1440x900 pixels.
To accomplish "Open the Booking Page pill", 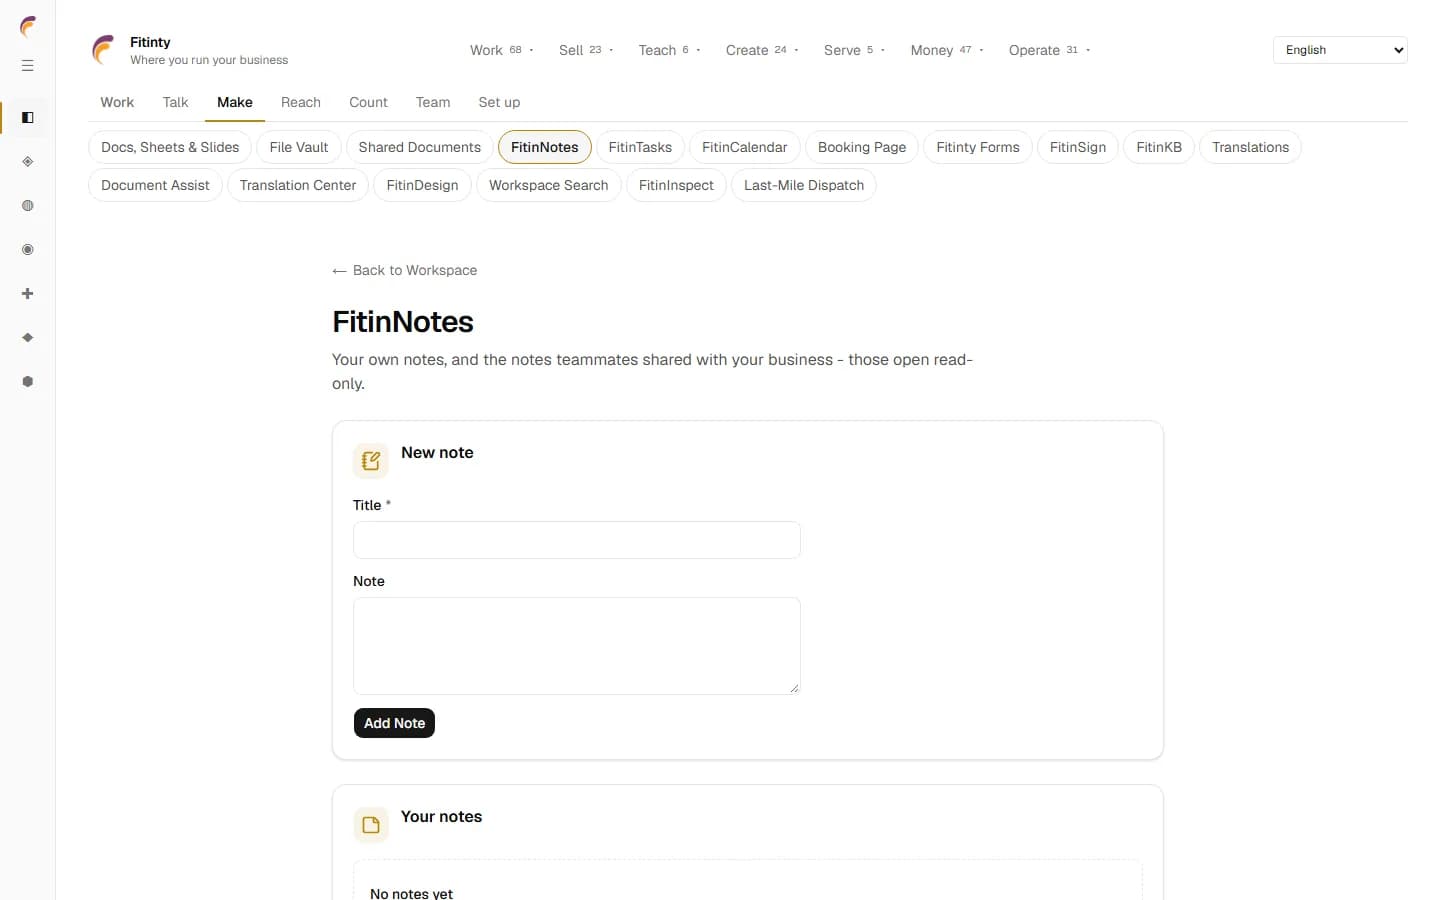I will point(862,147).
